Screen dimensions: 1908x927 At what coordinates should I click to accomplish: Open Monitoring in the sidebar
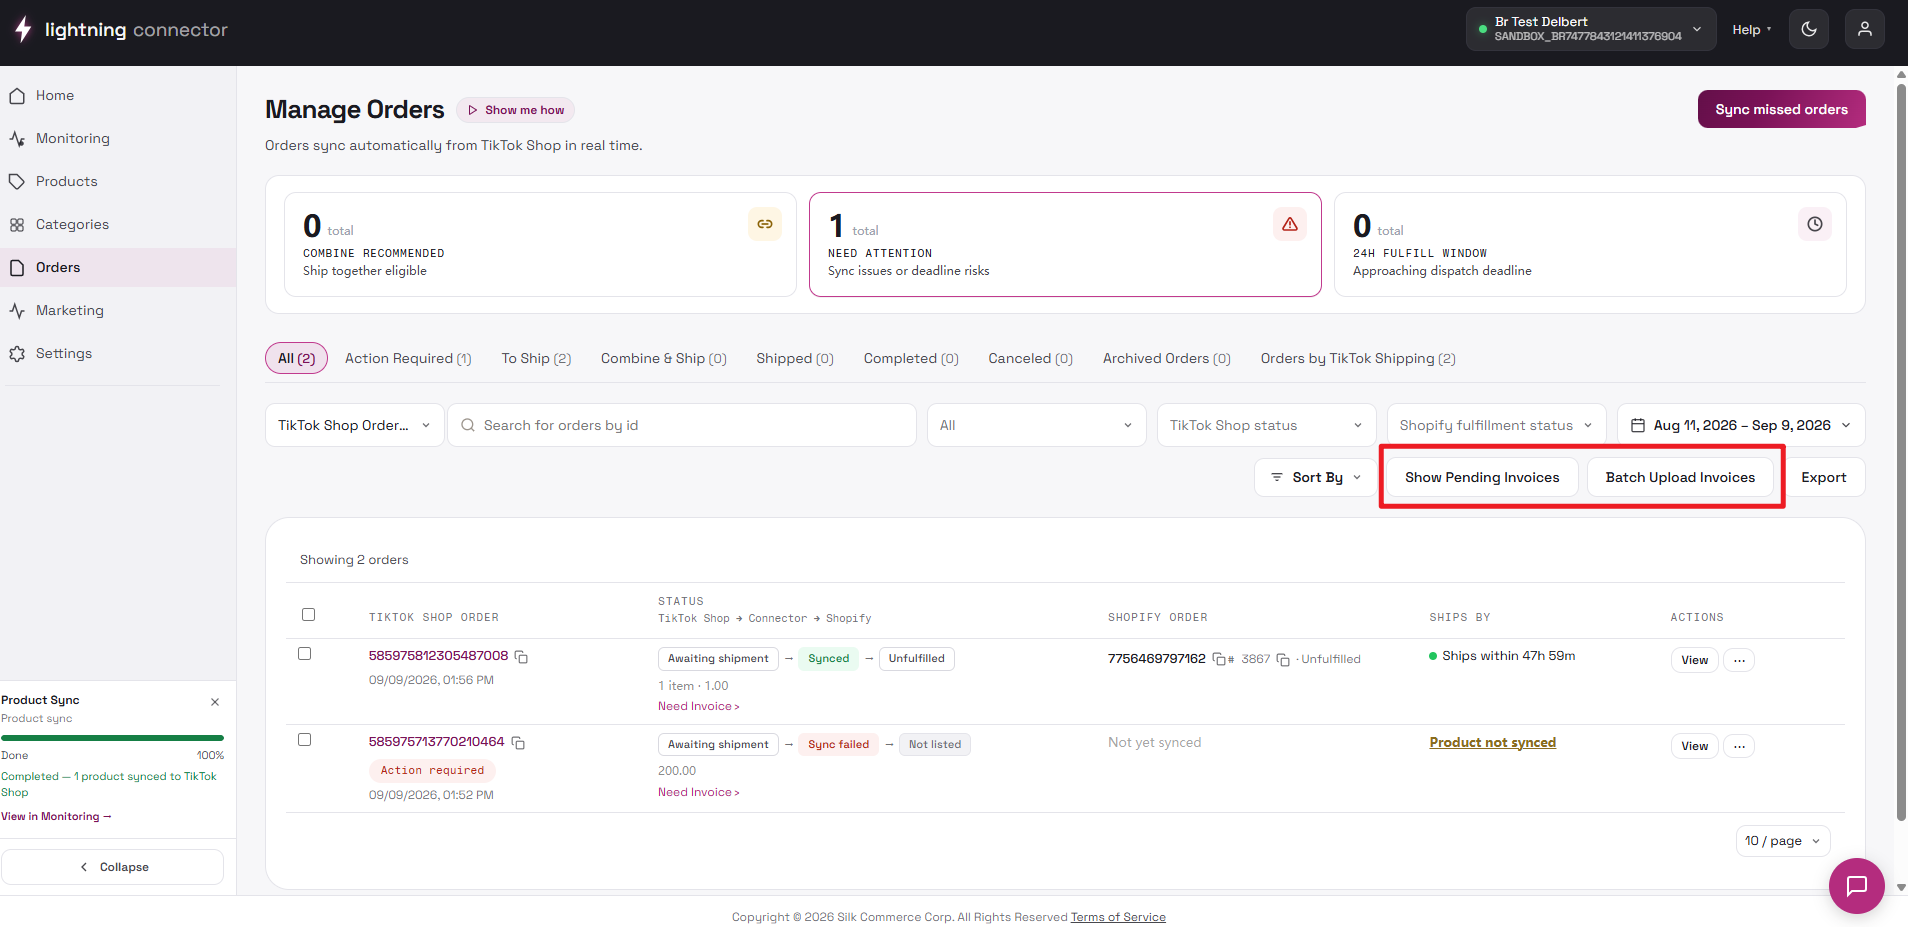click(118, 139)
